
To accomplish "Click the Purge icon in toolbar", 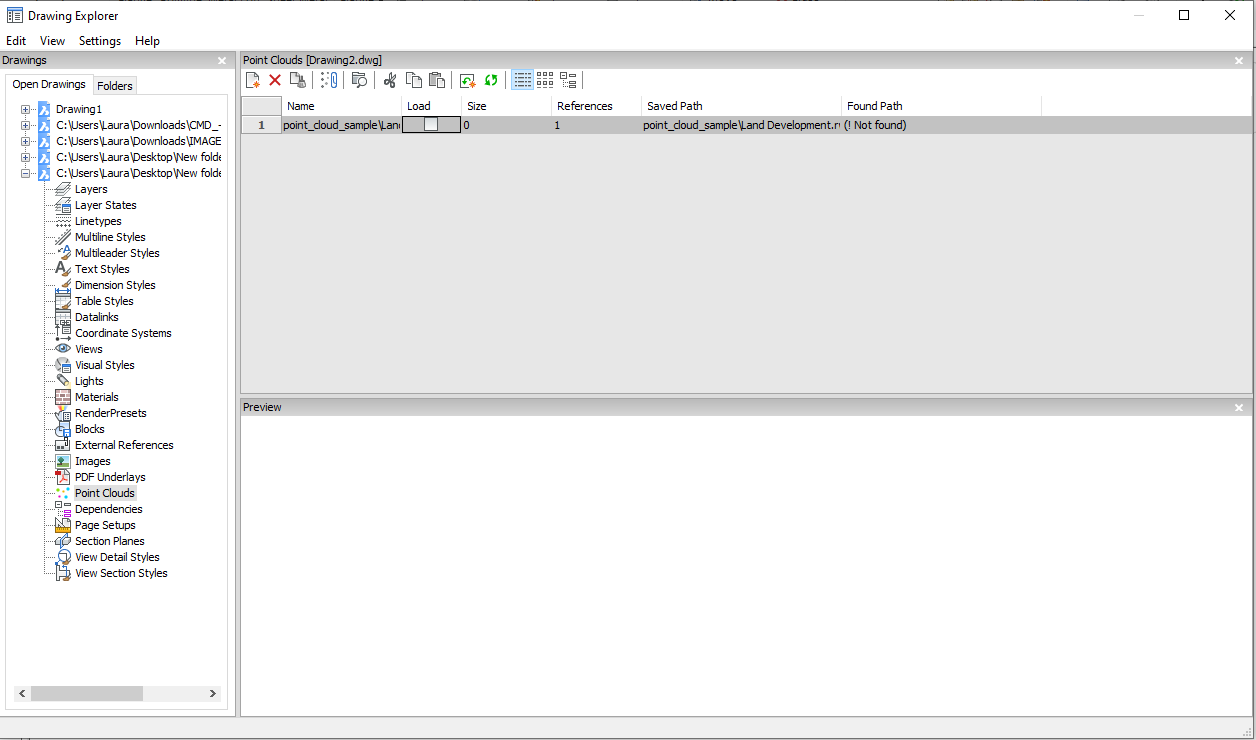I will (297, 80).
